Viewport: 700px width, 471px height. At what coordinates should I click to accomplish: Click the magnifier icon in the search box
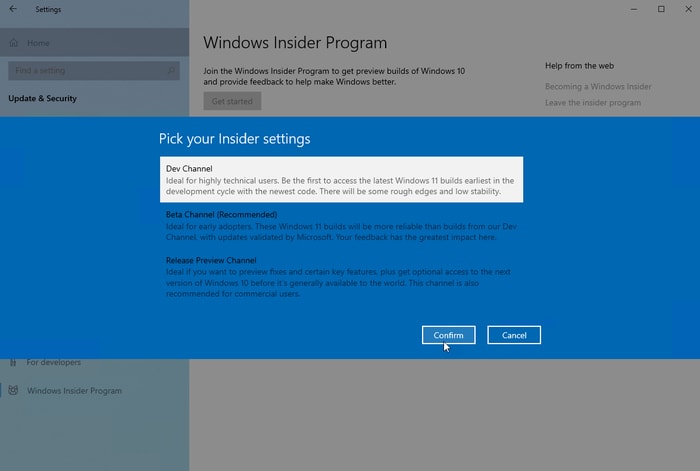click(172, 70)
